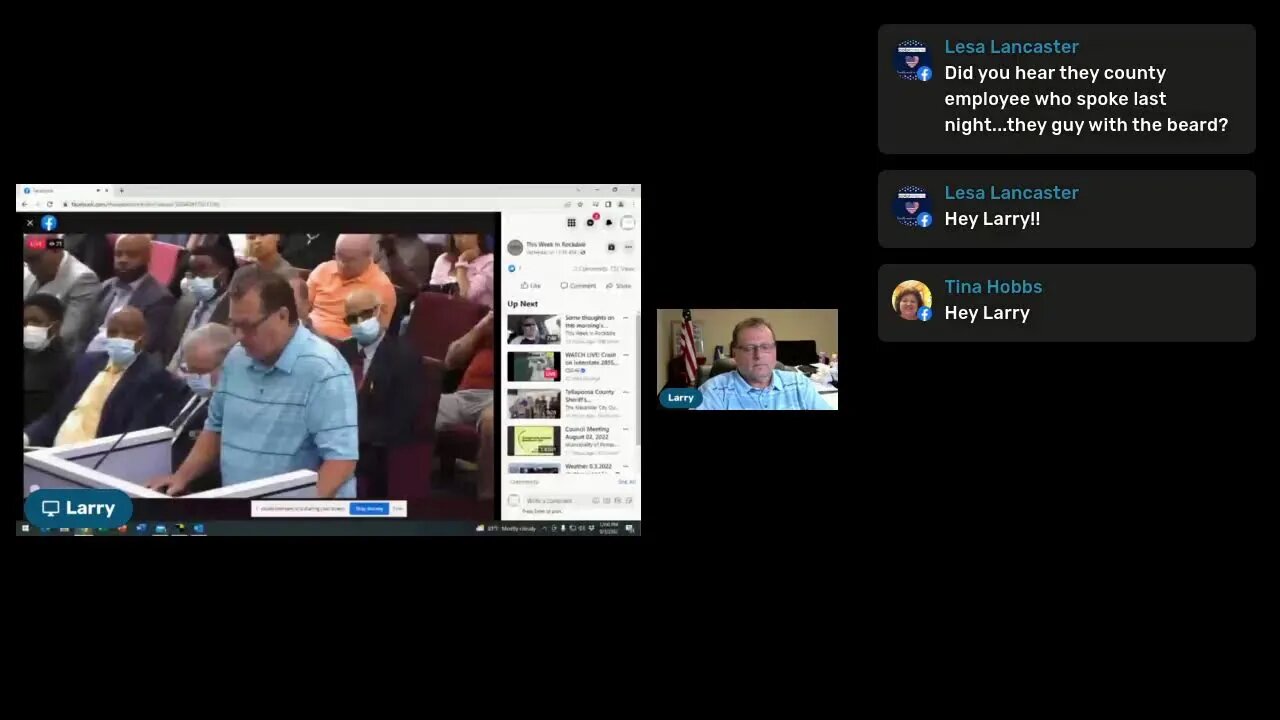Open options for Tallapoosa County Sheriff's video
This screenshot has height=720, width=1280.
[626, 392]
